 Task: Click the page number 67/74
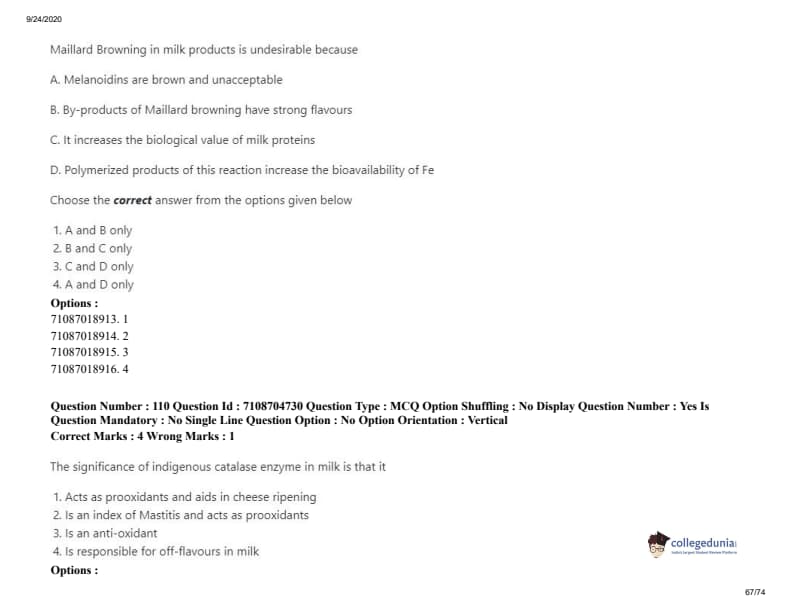pyautogui.click(x=754, y=593)
